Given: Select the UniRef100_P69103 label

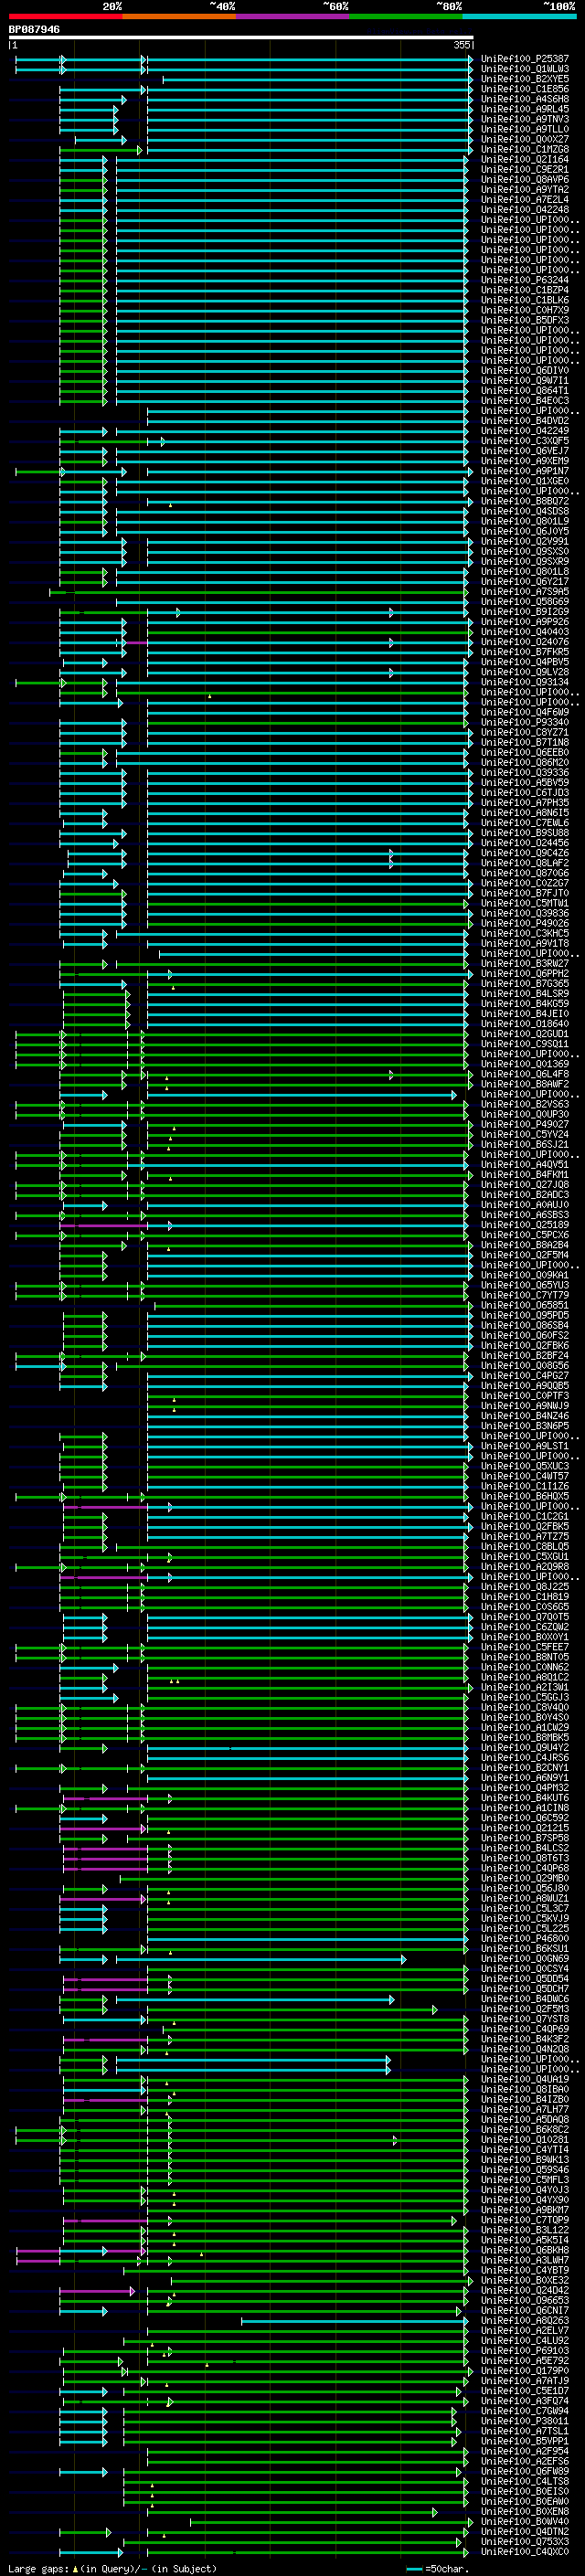Looking at the screenshot, I should click(x=525, y=2350).
